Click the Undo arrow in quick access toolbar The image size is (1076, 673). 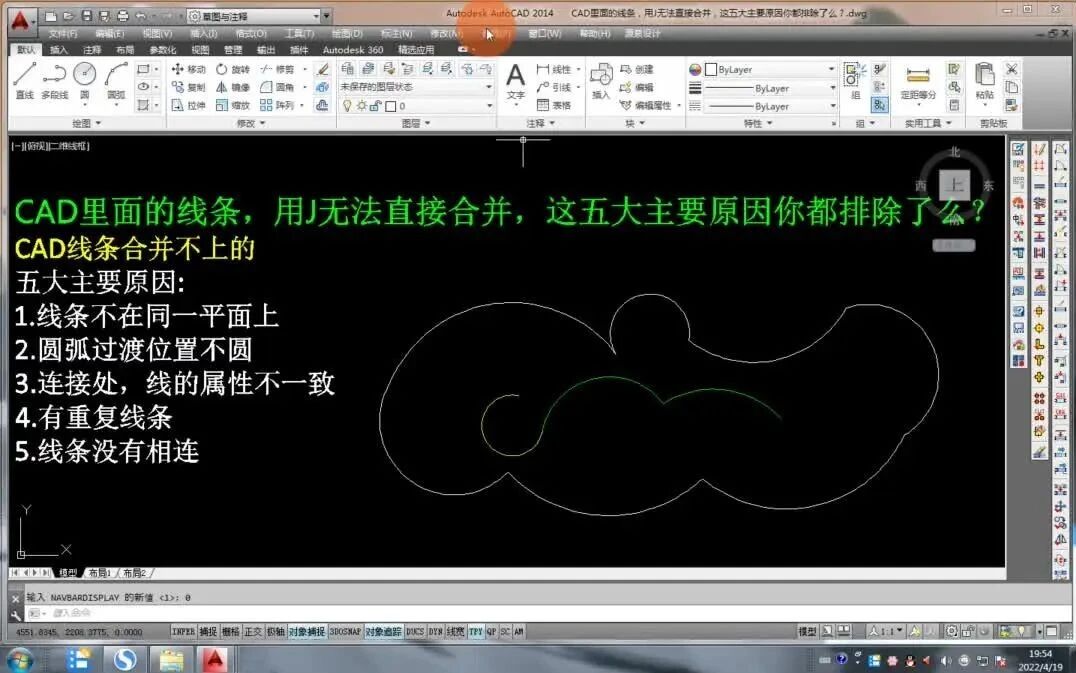click(x=141, y=15)
